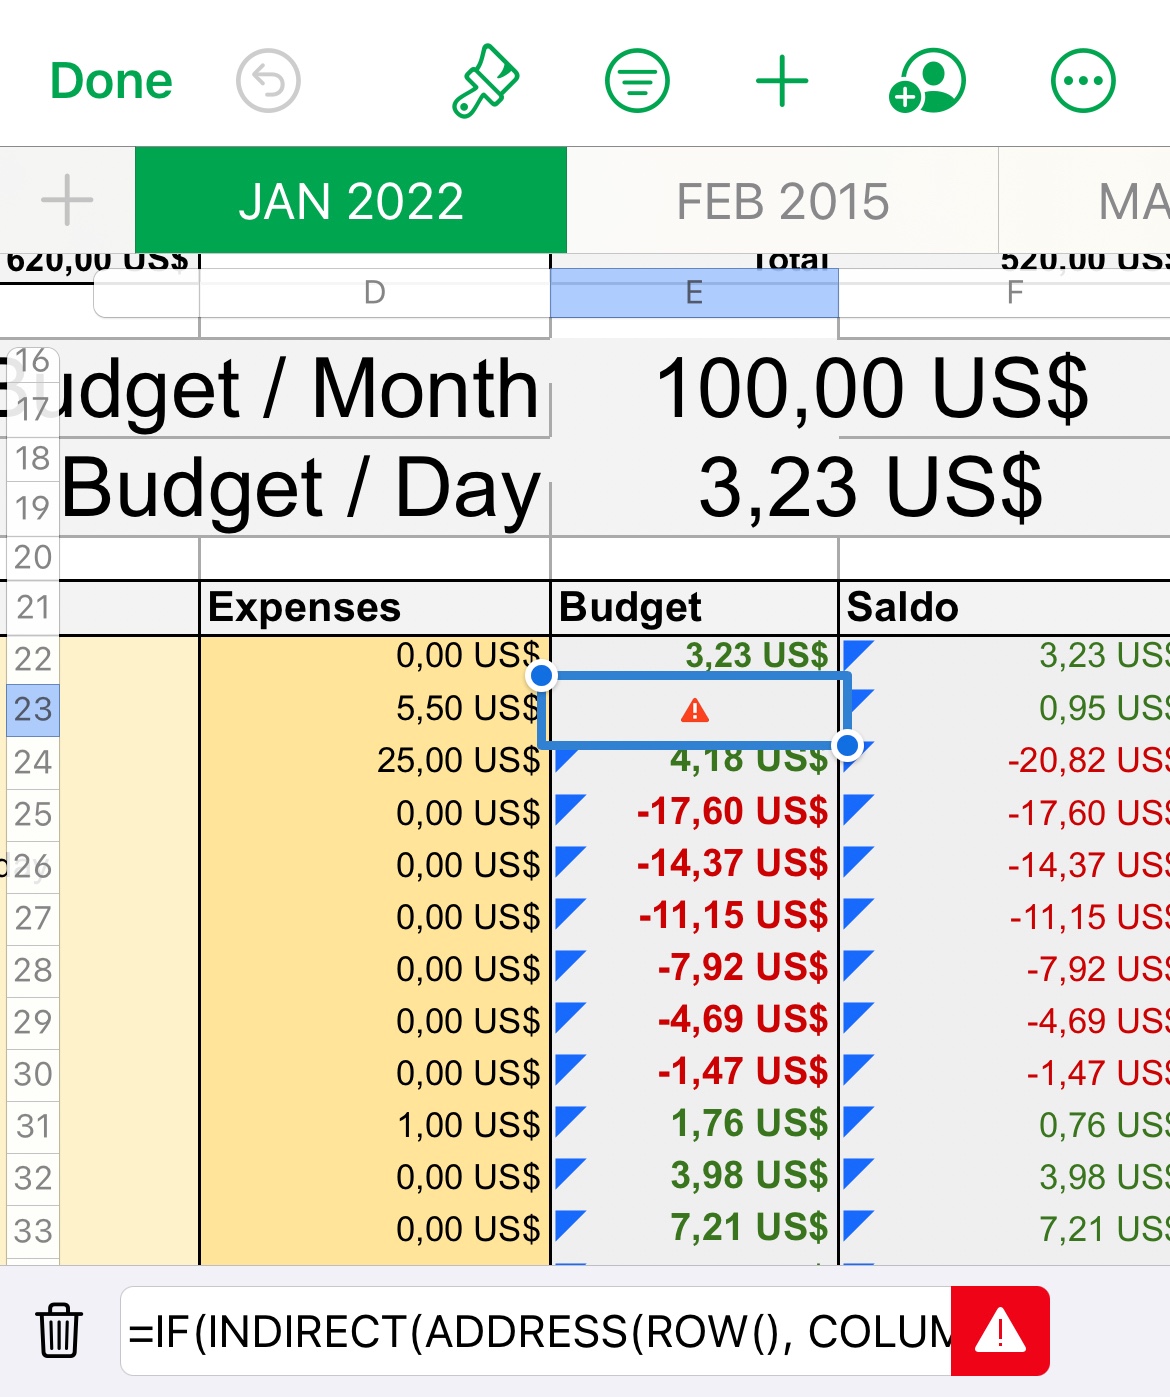The image size is (1170, 1397).
Task: Switch to the FEB 2015 sheet tab
Action: point(783,200)
